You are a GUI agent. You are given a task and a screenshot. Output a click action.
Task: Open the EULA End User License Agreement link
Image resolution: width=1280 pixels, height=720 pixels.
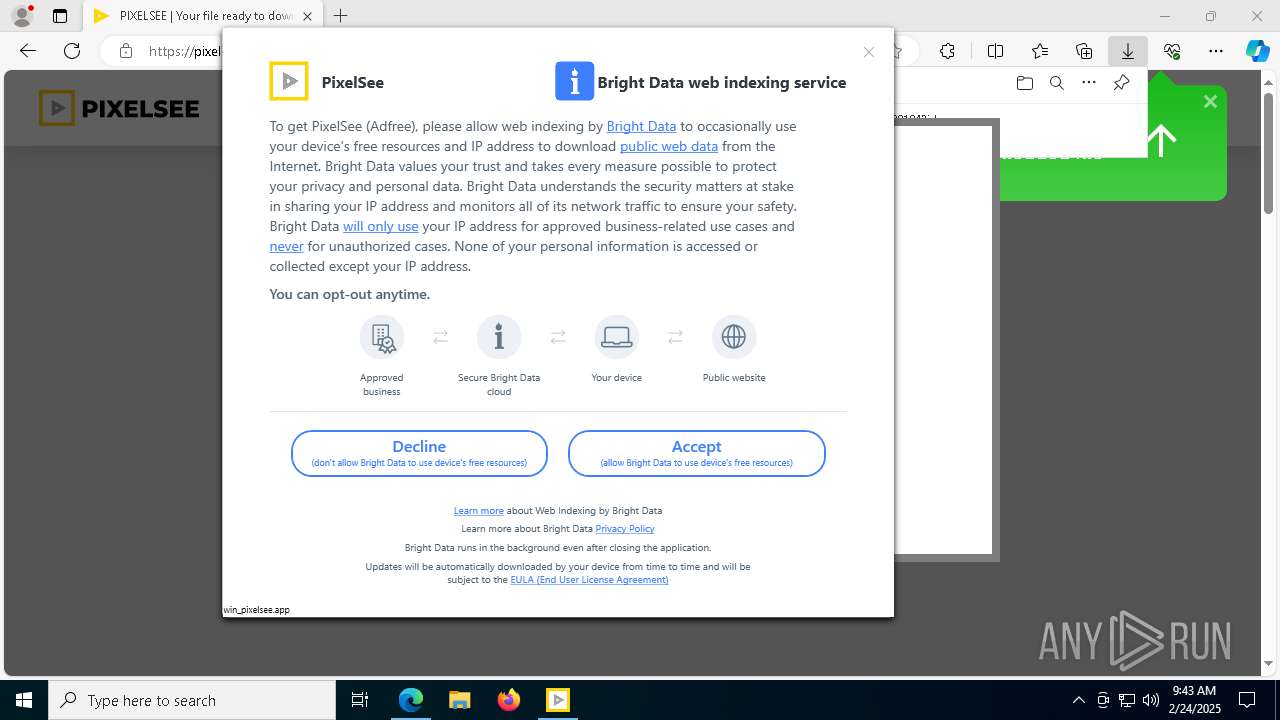(x=589, y=579)
